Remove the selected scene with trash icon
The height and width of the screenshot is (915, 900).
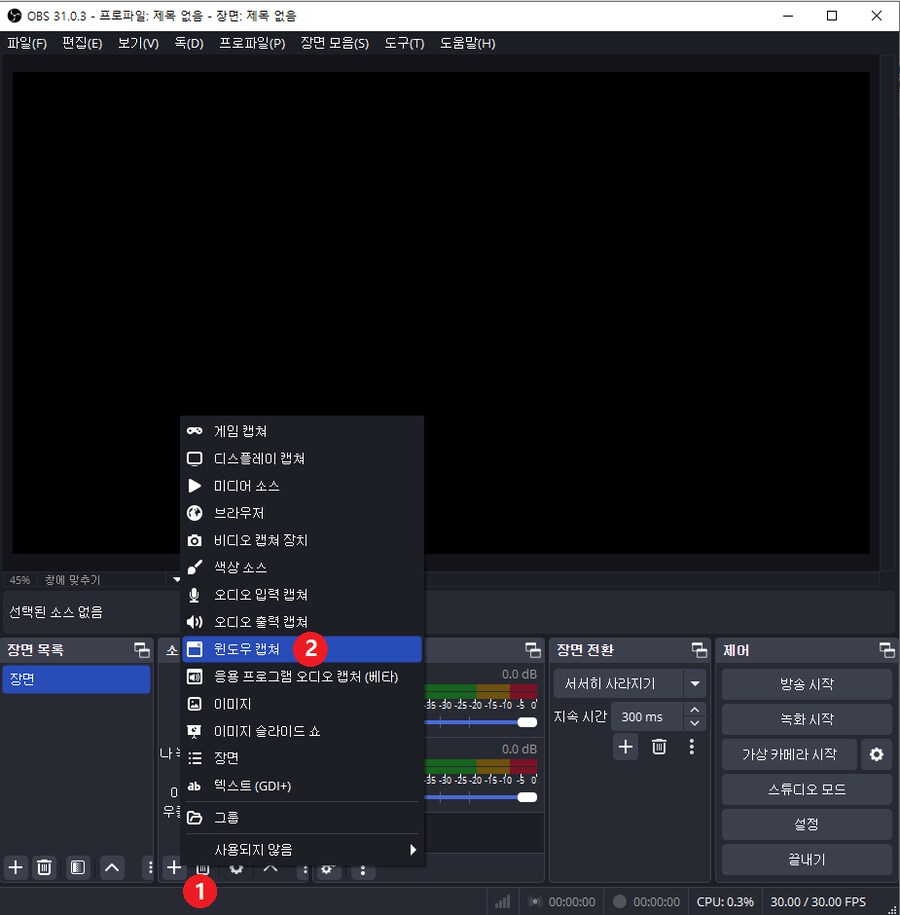[44, 868]
